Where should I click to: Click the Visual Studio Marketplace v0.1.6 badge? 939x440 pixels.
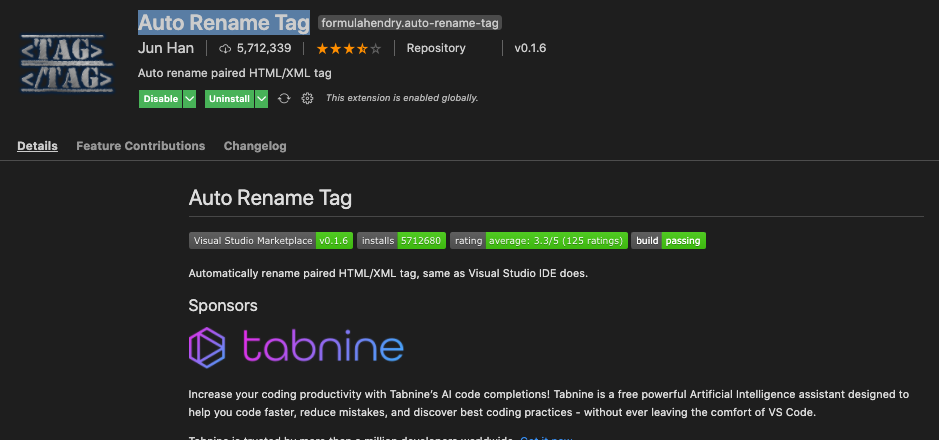coord(271,241)
